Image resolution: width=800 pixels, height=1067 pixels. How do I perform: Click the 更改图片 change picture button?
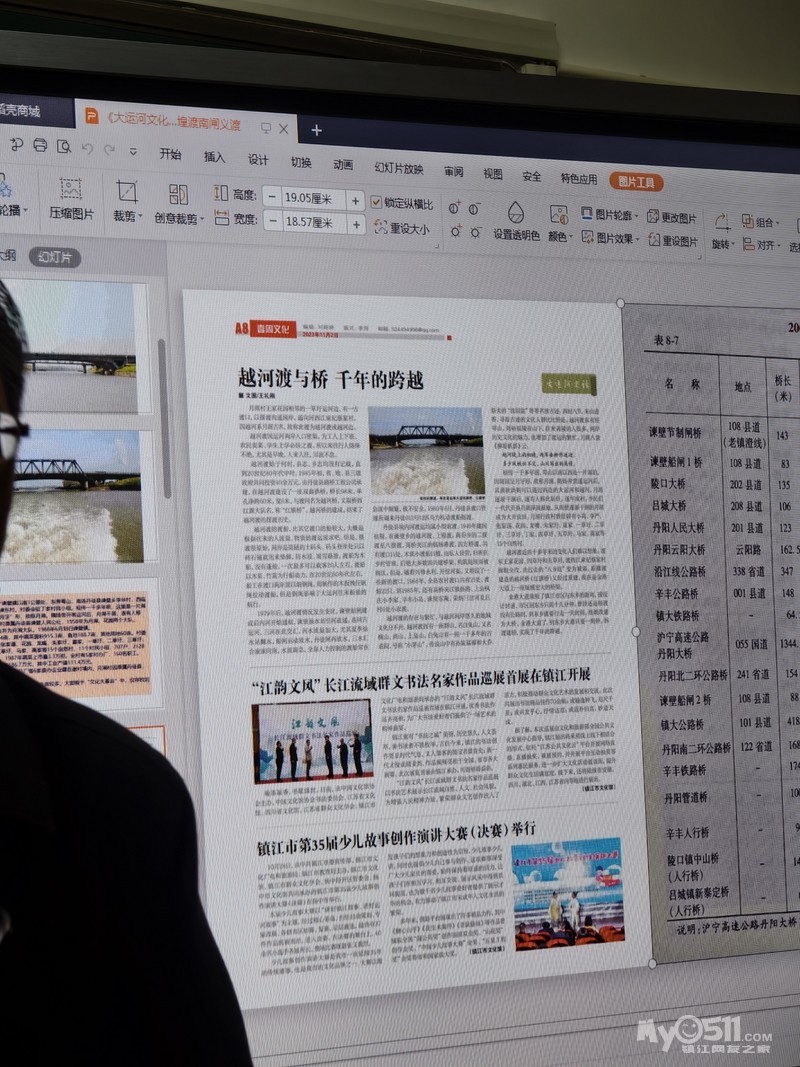tap(672, 217)
